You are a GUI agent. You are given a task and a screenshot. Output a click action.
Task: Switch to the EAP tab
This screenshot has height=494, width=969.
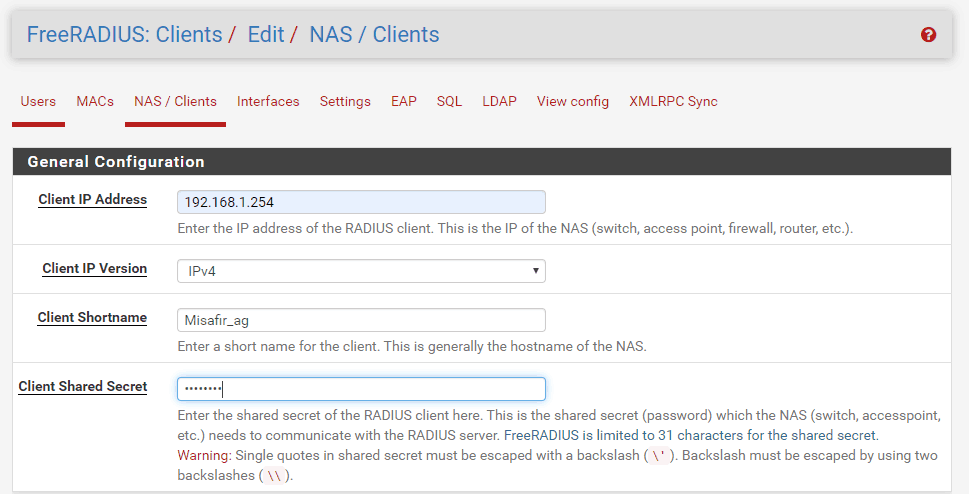pyautogui.click(x=404, y=101)
